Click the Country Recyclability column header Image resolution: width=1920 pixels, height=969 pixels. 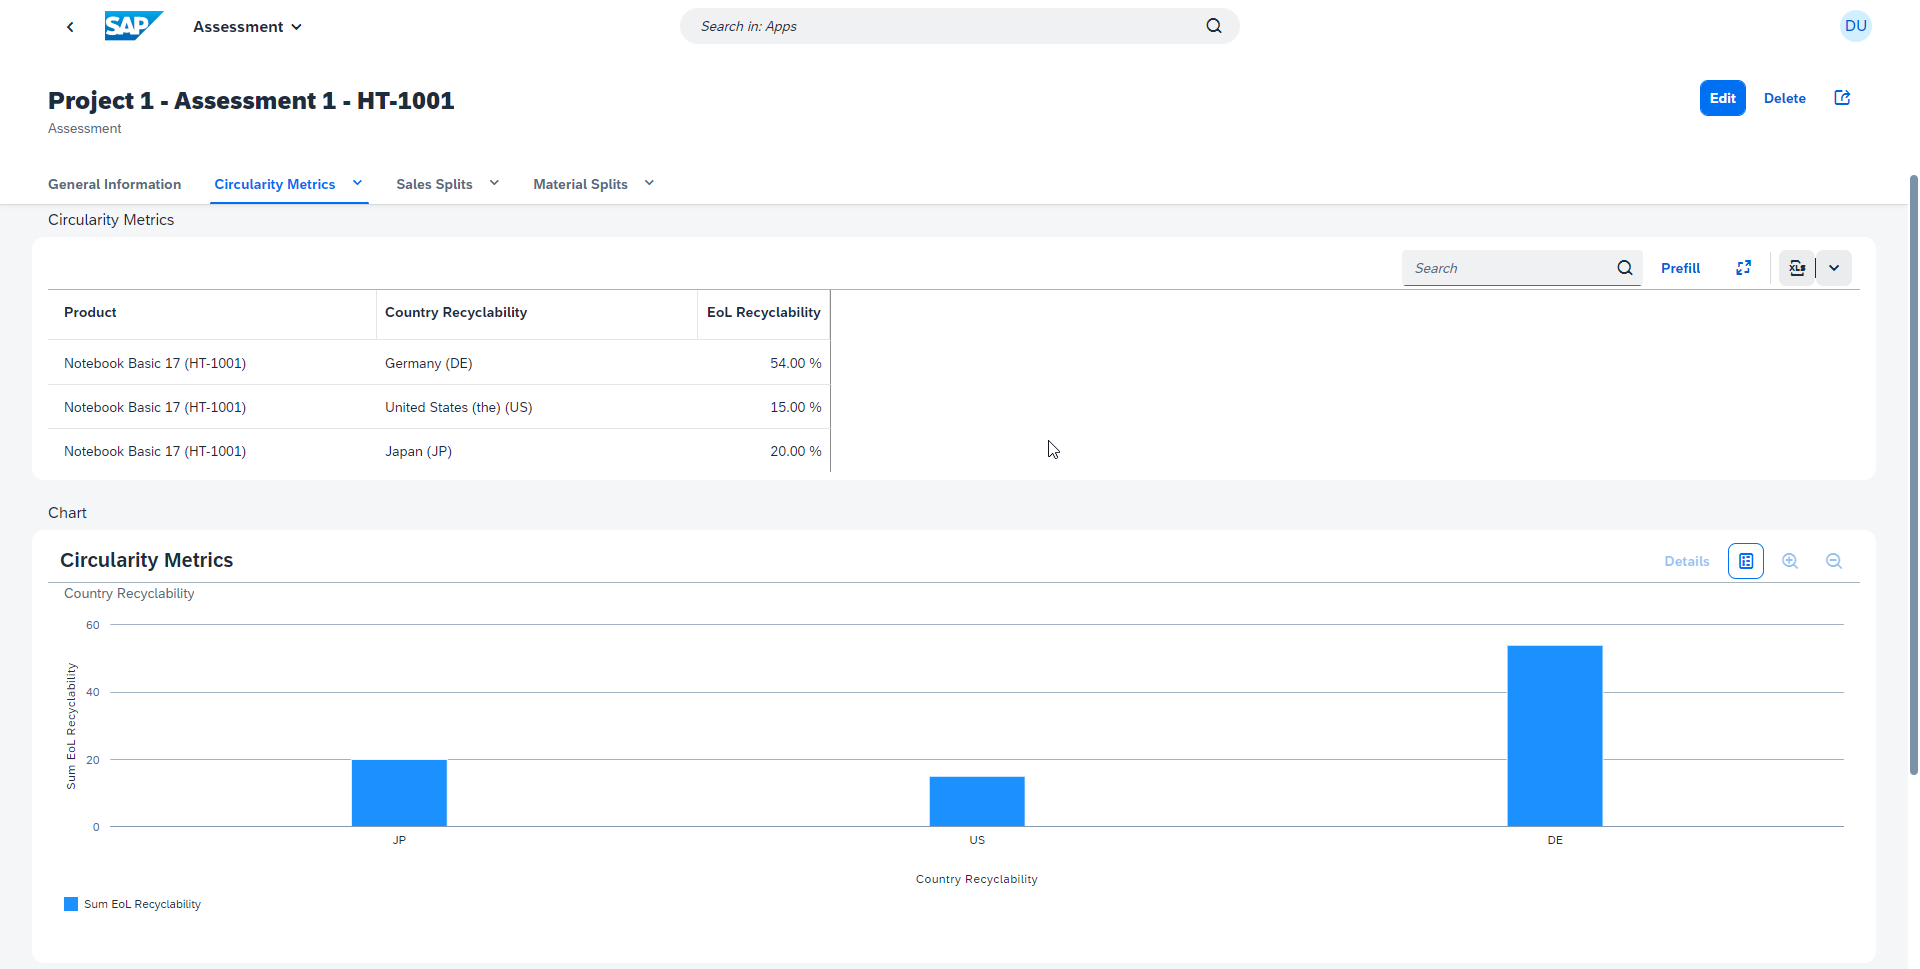tap(537, 313)
